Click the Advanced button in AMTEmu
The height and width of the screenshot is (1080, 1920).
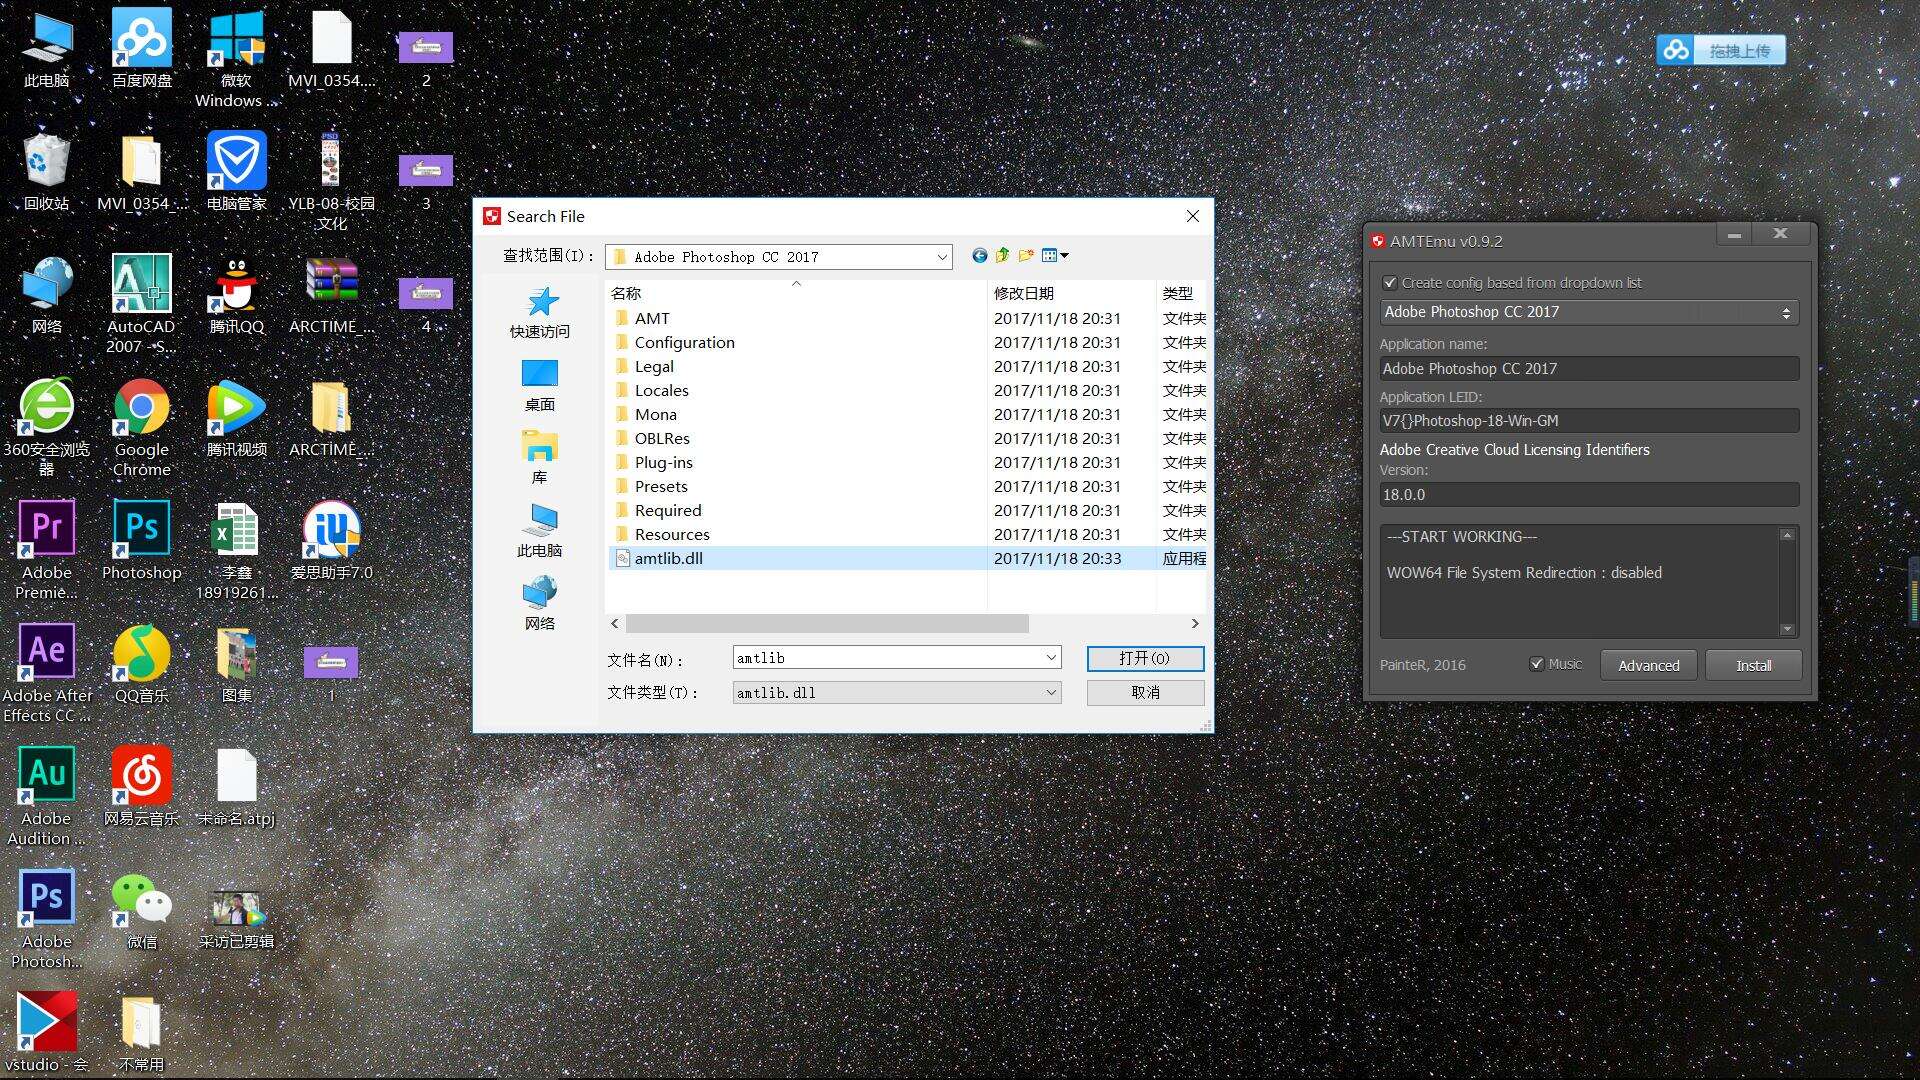tap(1648, 665)
